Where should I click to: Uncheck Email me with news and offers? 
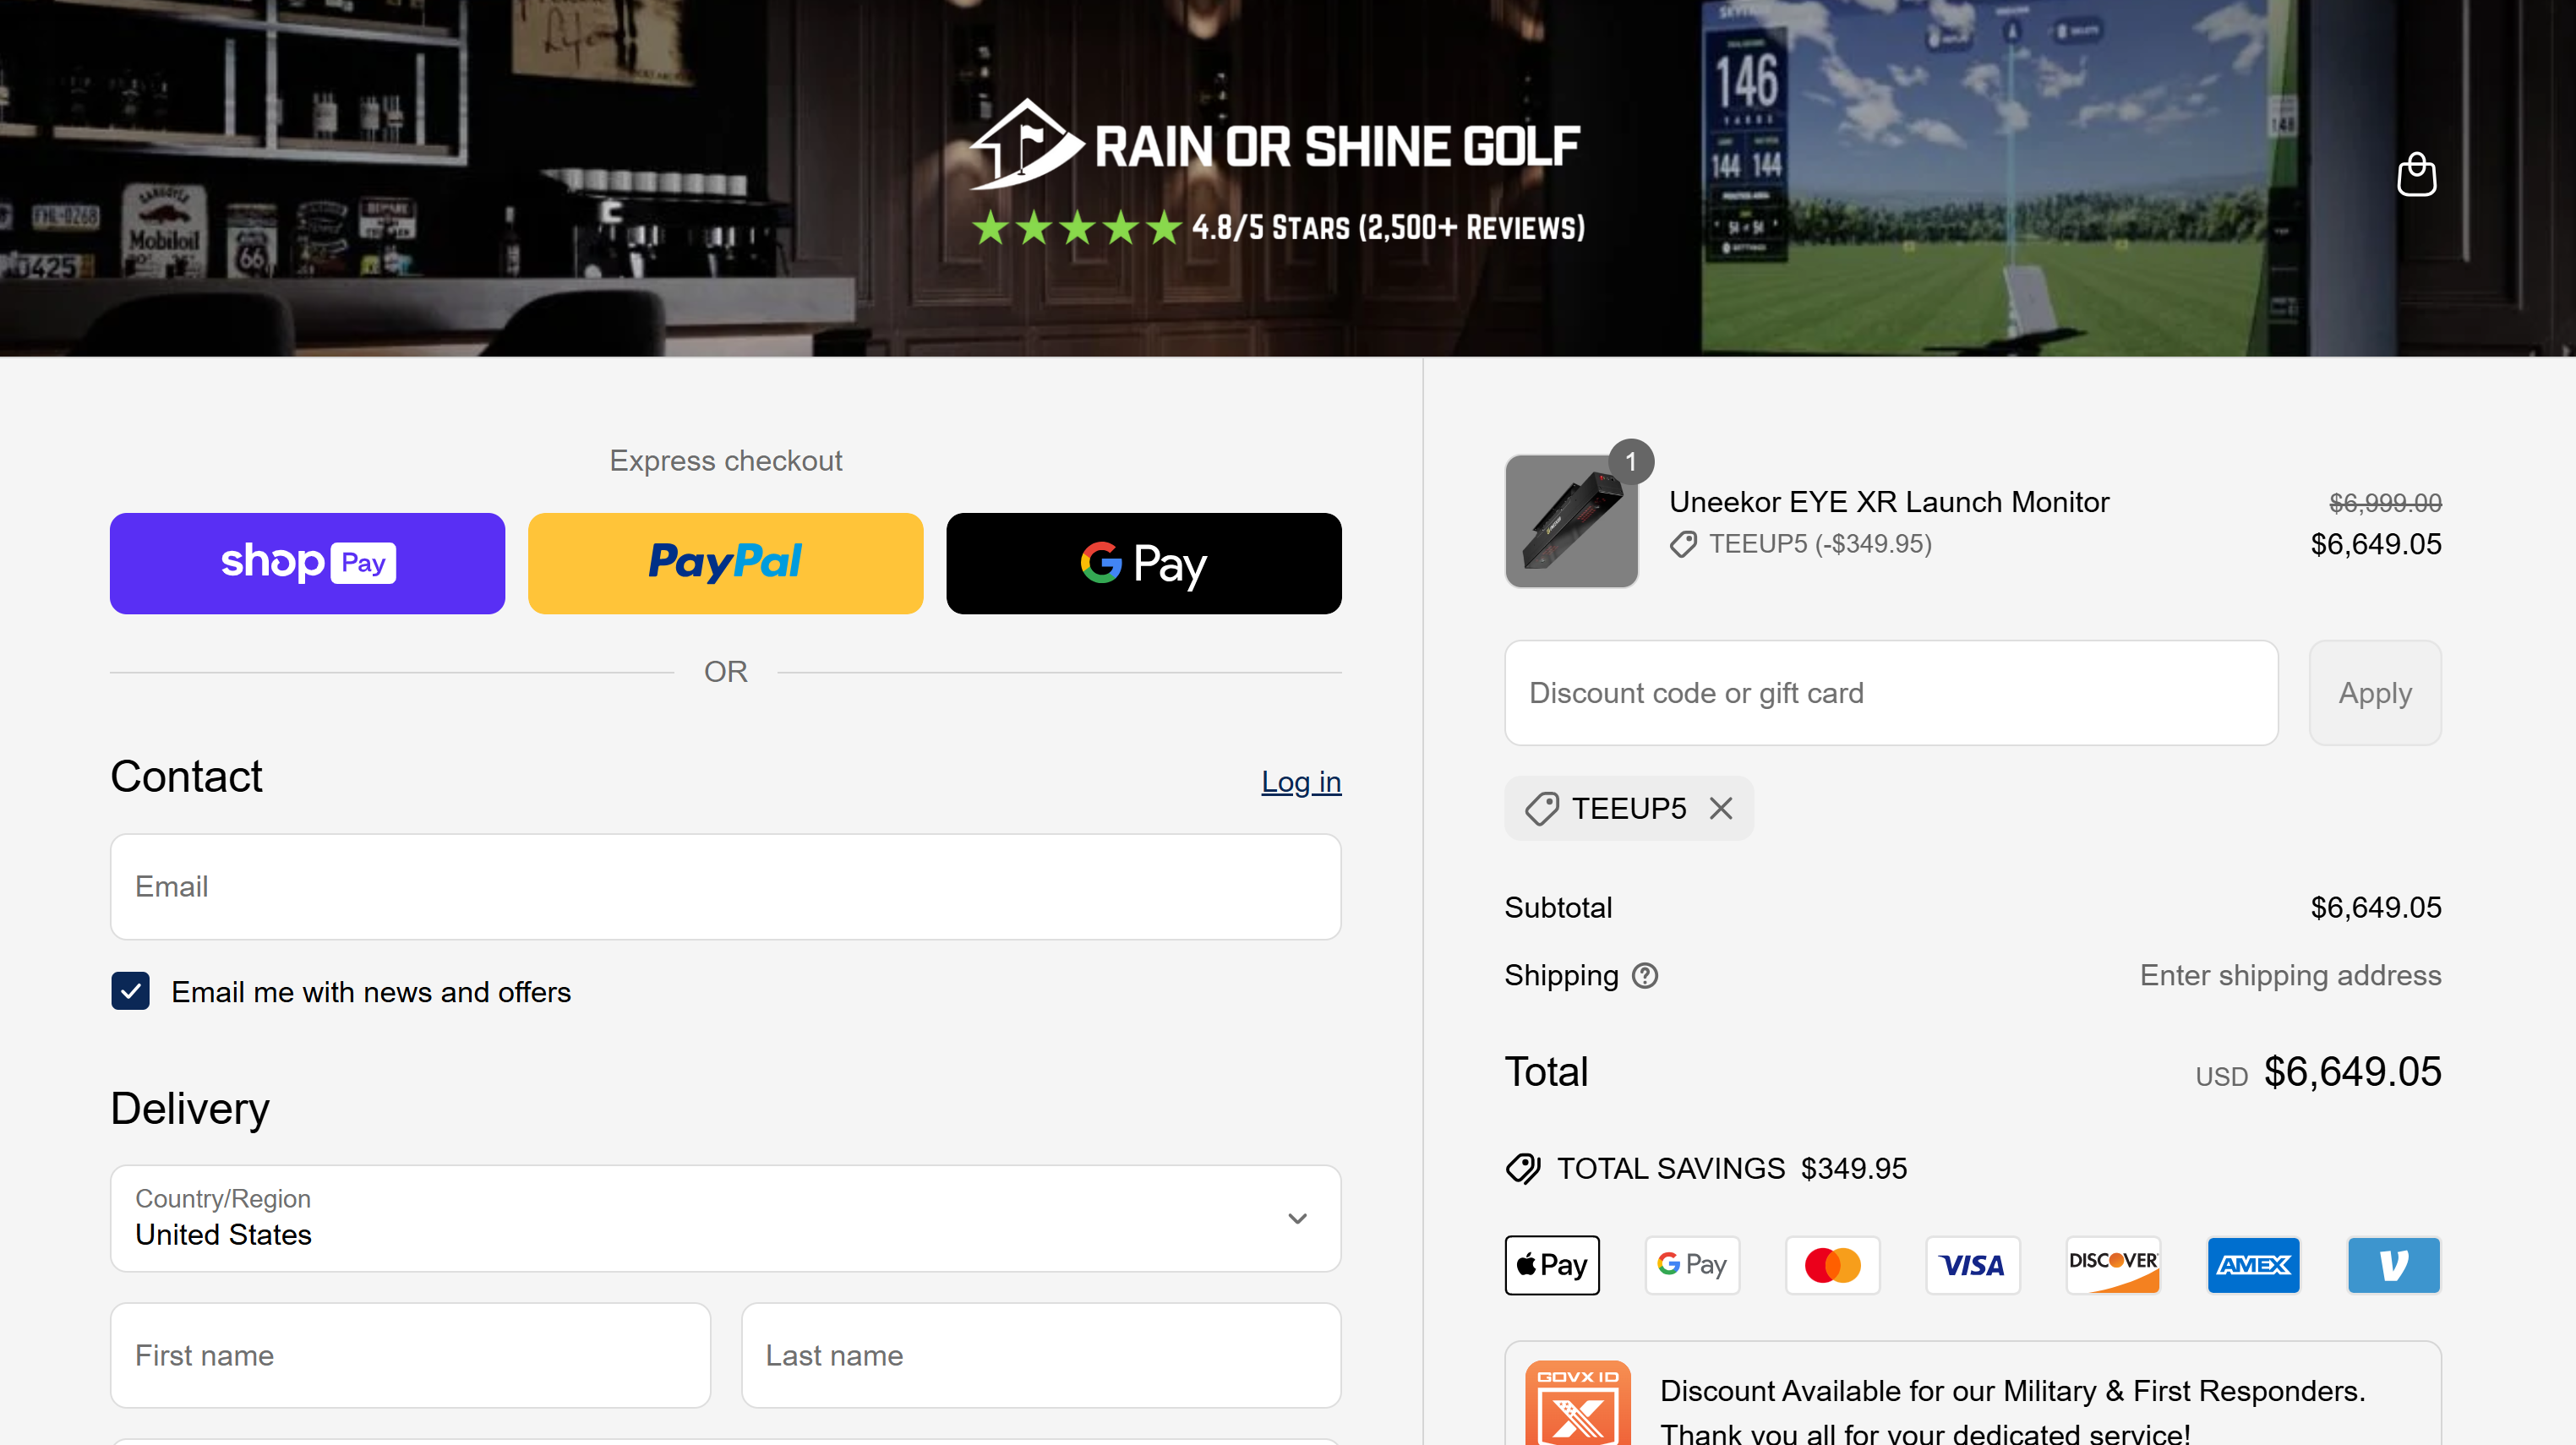[131, 991]
